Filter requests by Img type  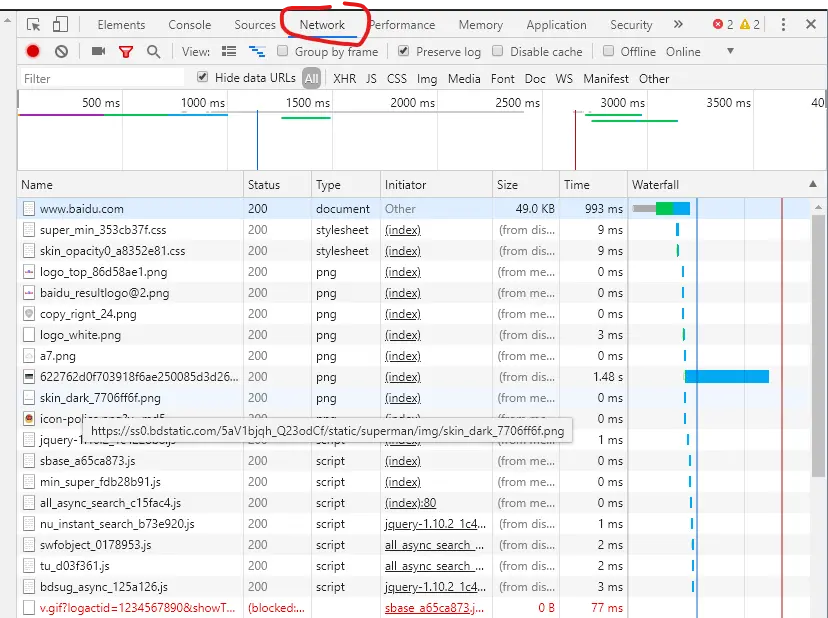pos(427,79)
